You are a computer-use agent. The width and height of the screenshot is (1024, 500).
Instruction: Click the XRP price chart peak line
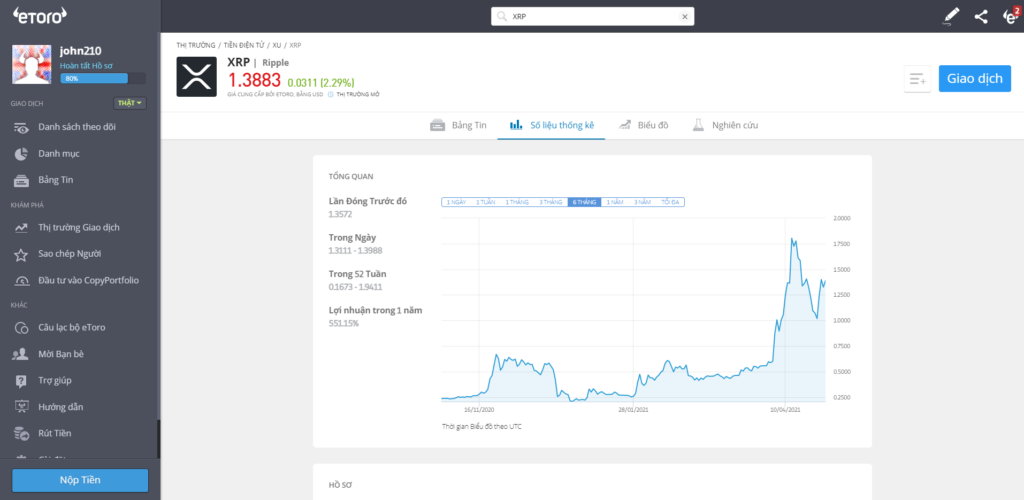[x=792, y=239]
